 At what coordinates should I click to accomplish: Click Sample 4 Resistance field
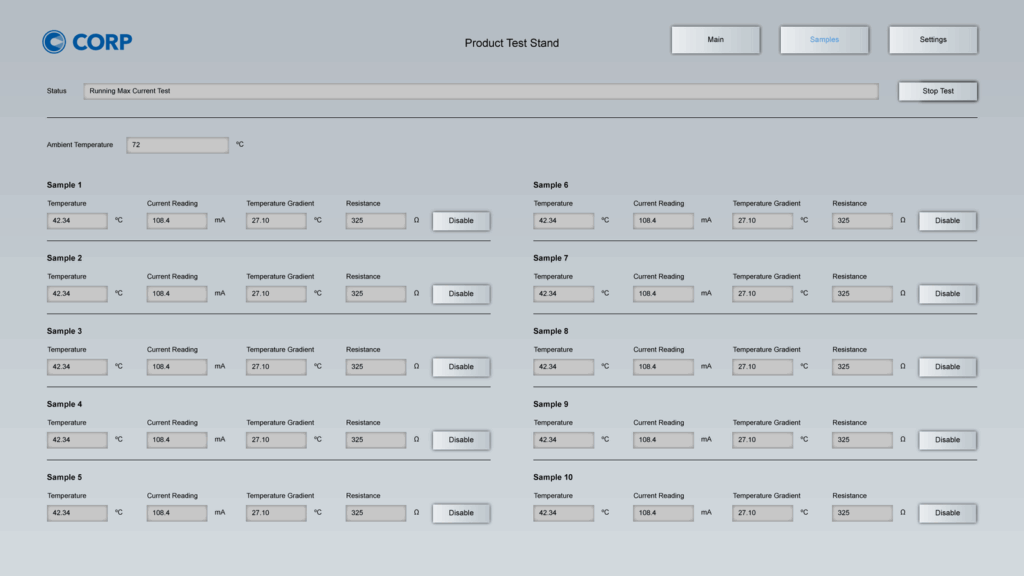(376, 440)
